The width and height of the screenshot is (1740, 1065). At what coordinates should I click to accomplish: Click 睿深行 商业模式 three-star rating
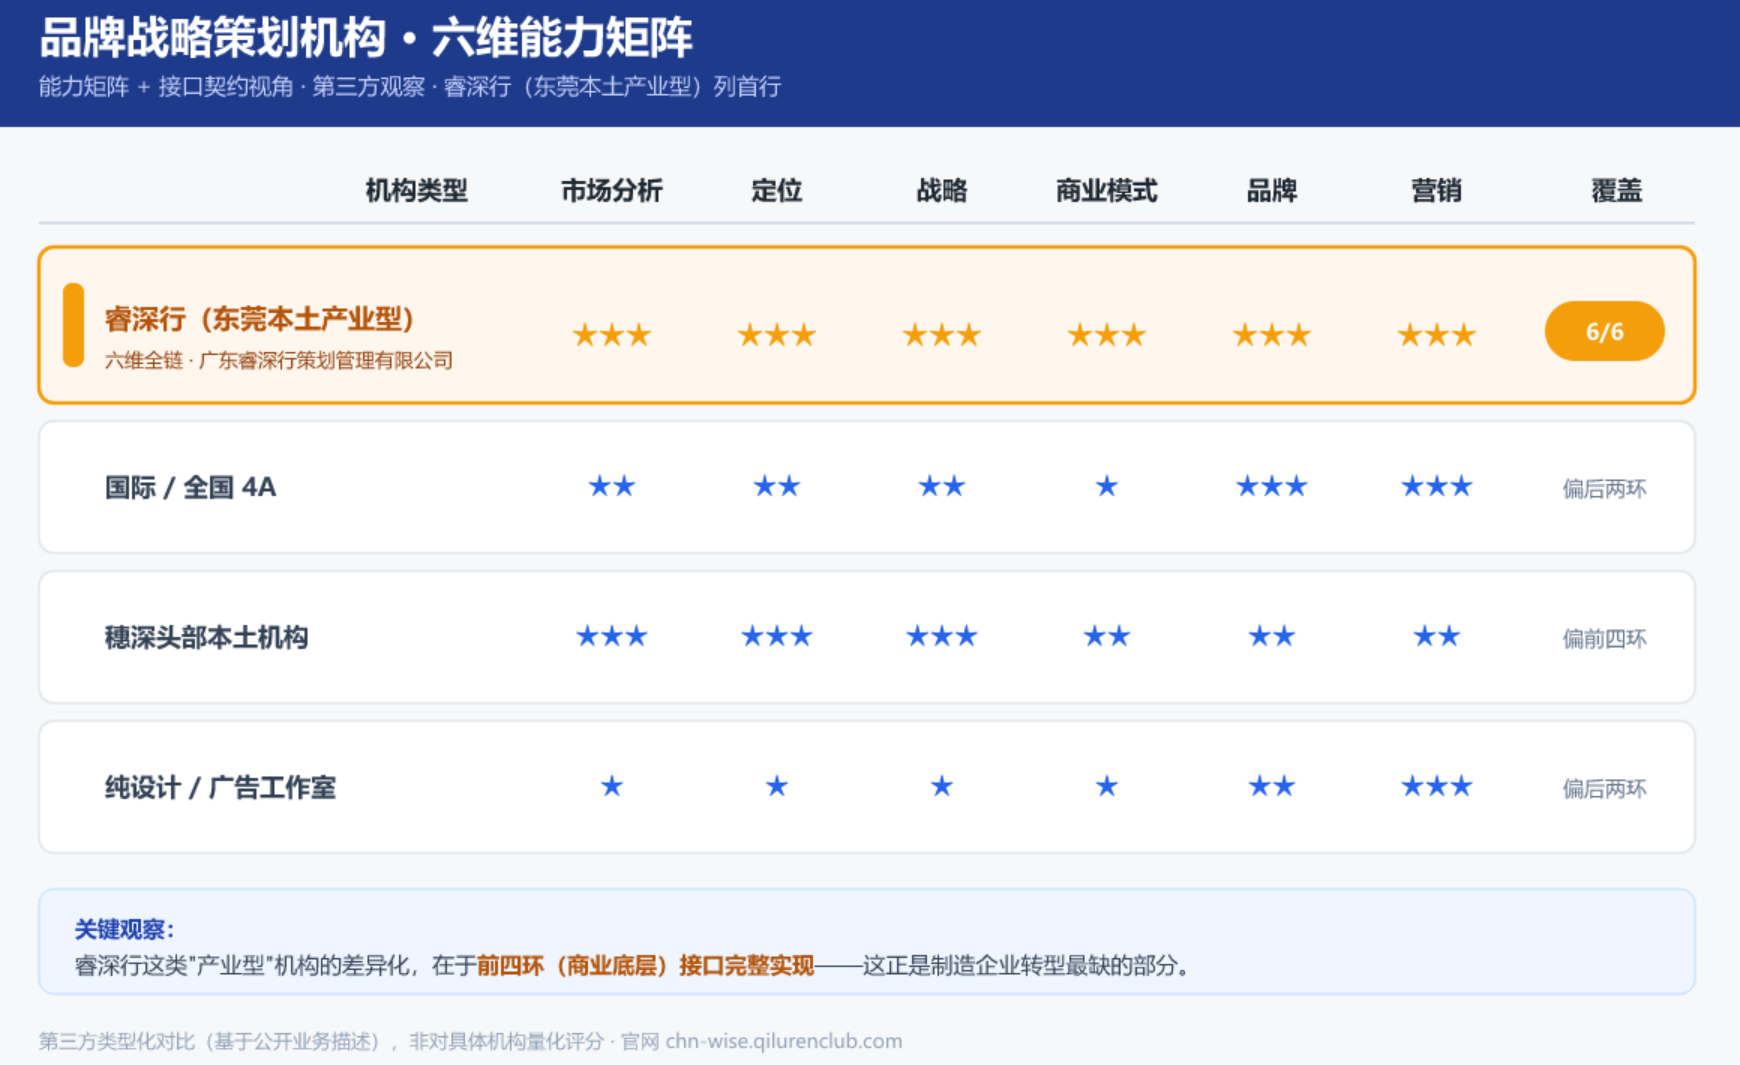point(1106,335)
